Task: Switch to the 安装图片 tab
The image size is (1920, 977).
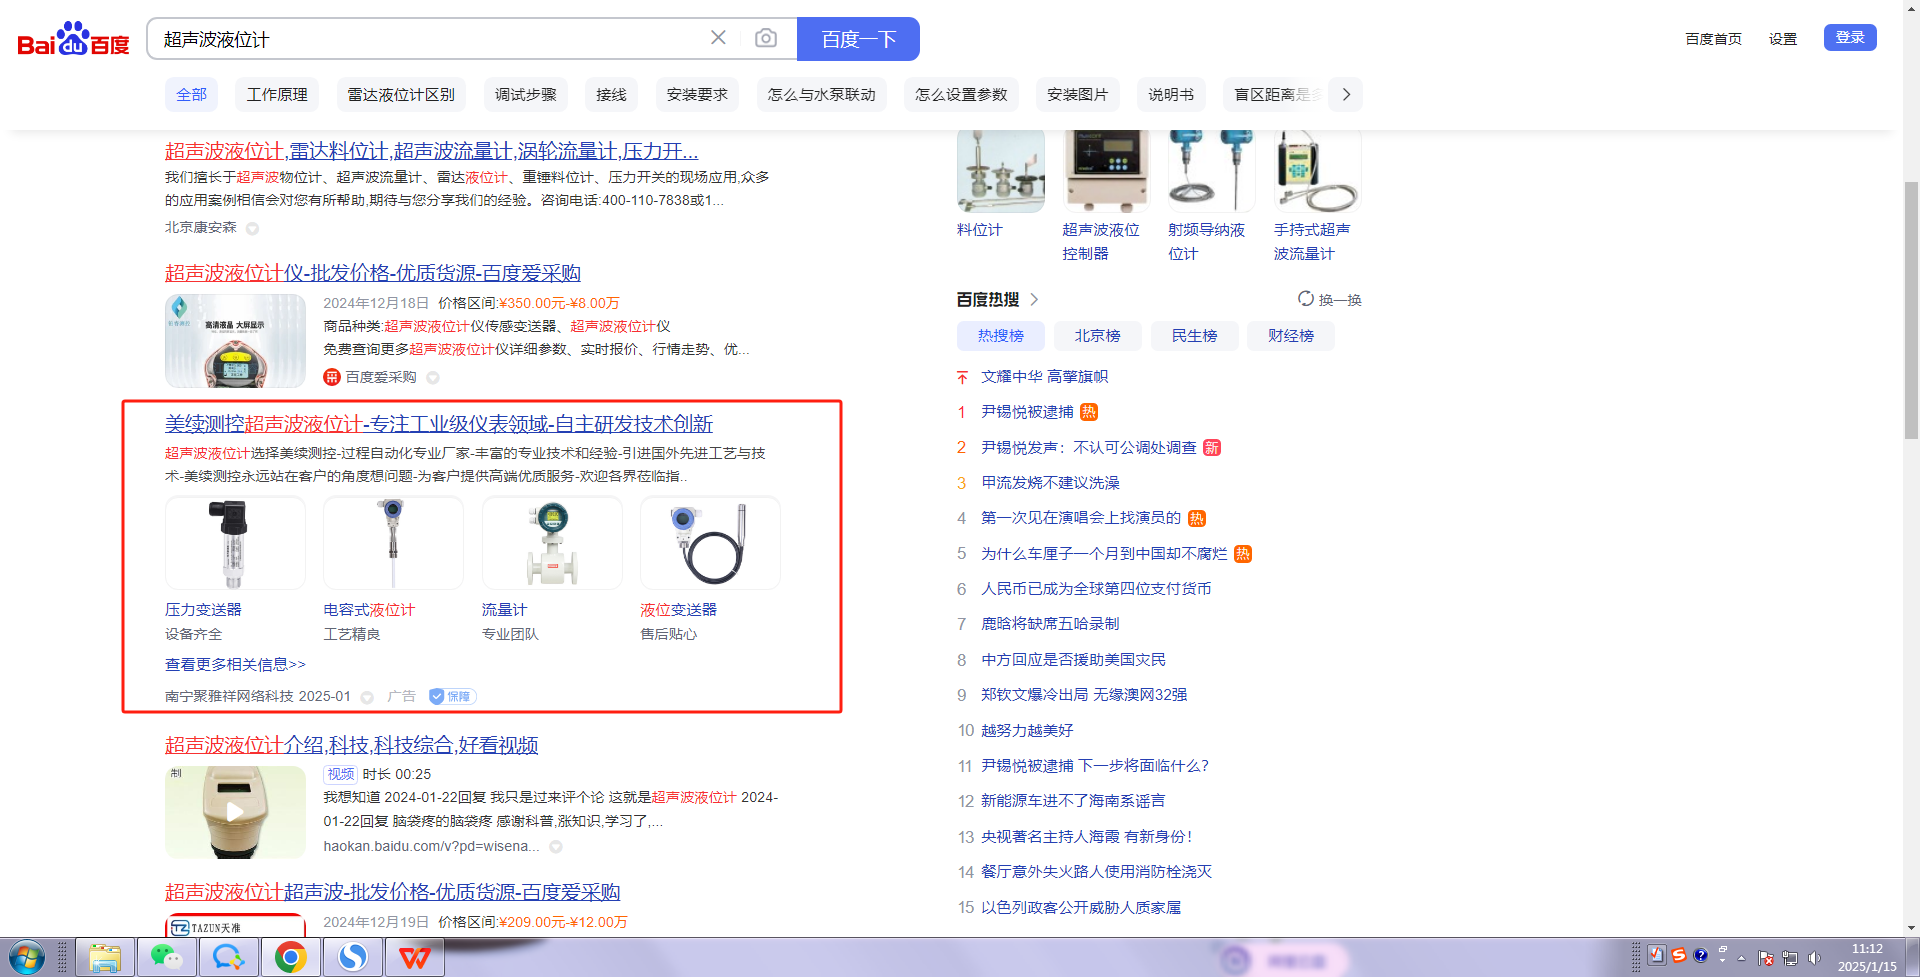Action: (1077, 94)
